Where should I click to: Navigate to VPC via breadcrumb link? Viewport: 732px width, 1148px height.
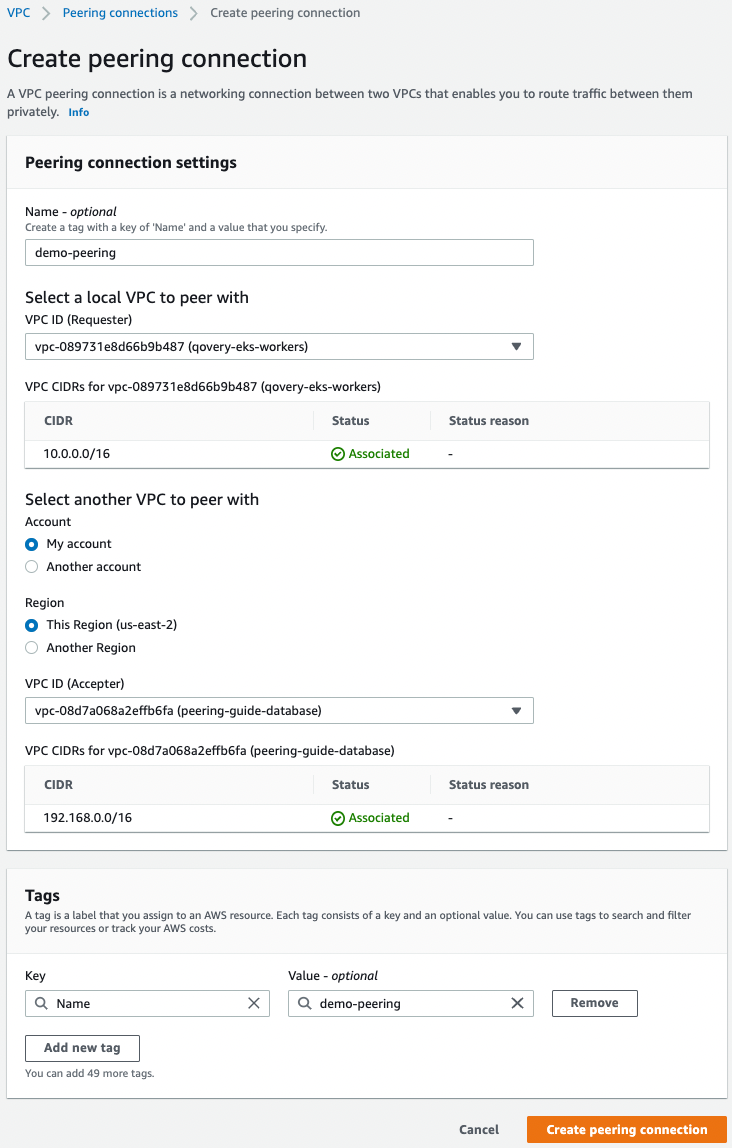coord(18,13)
